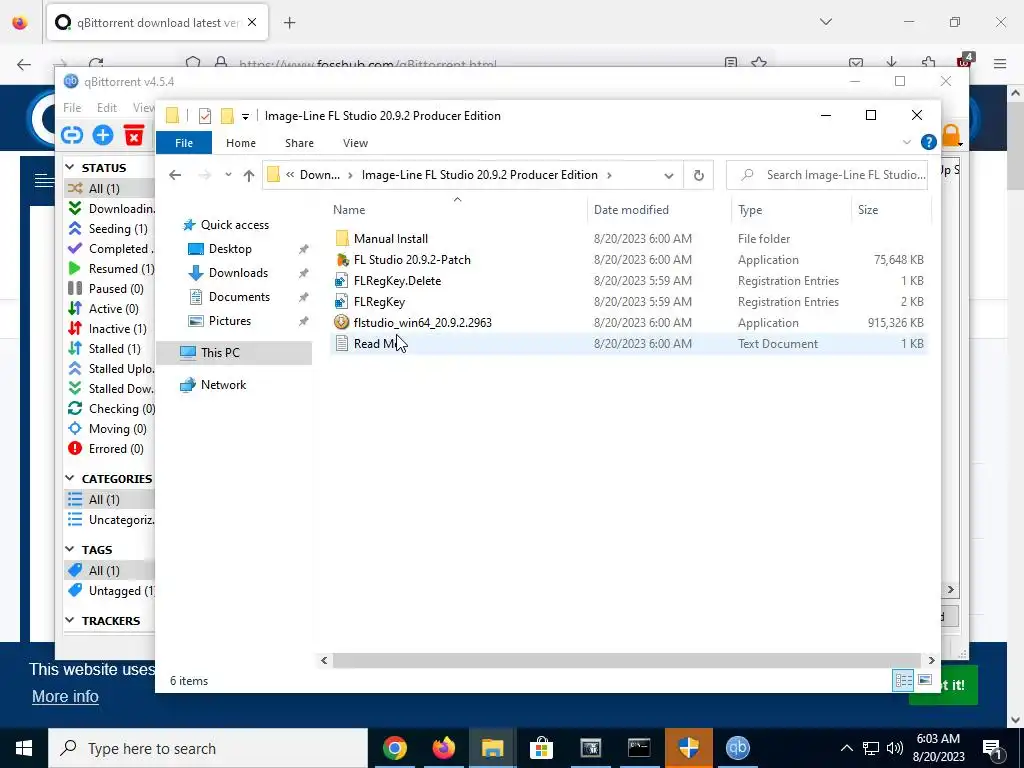Click the red Delete torrent icon in qBittorrent

click(134, 135)
